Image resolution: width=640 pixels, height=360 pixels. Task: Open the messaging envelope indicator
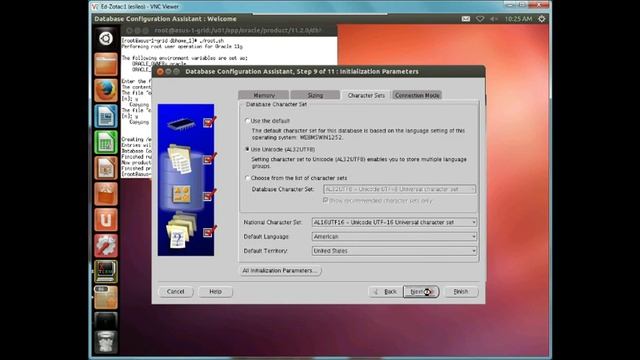click(466, 19)
